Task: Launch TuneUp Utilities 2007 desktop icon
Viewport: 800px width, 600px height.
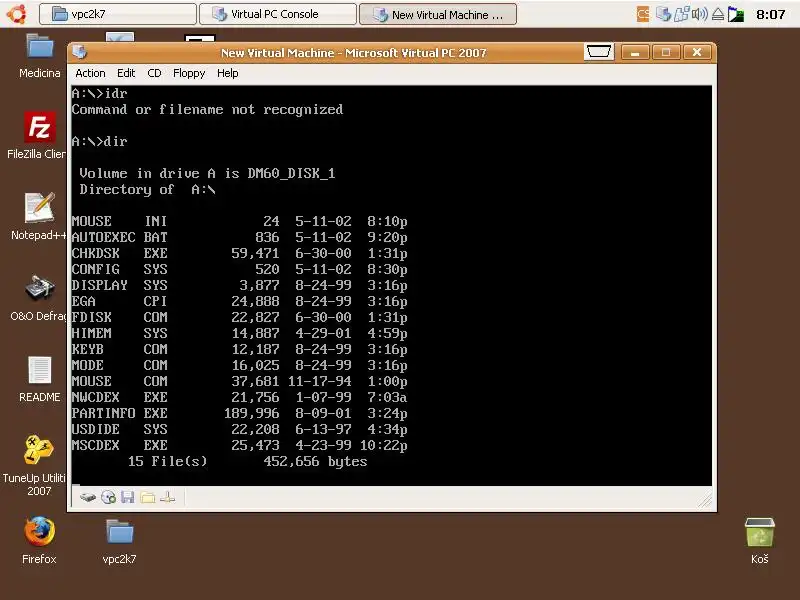Action: coord(35,465)
